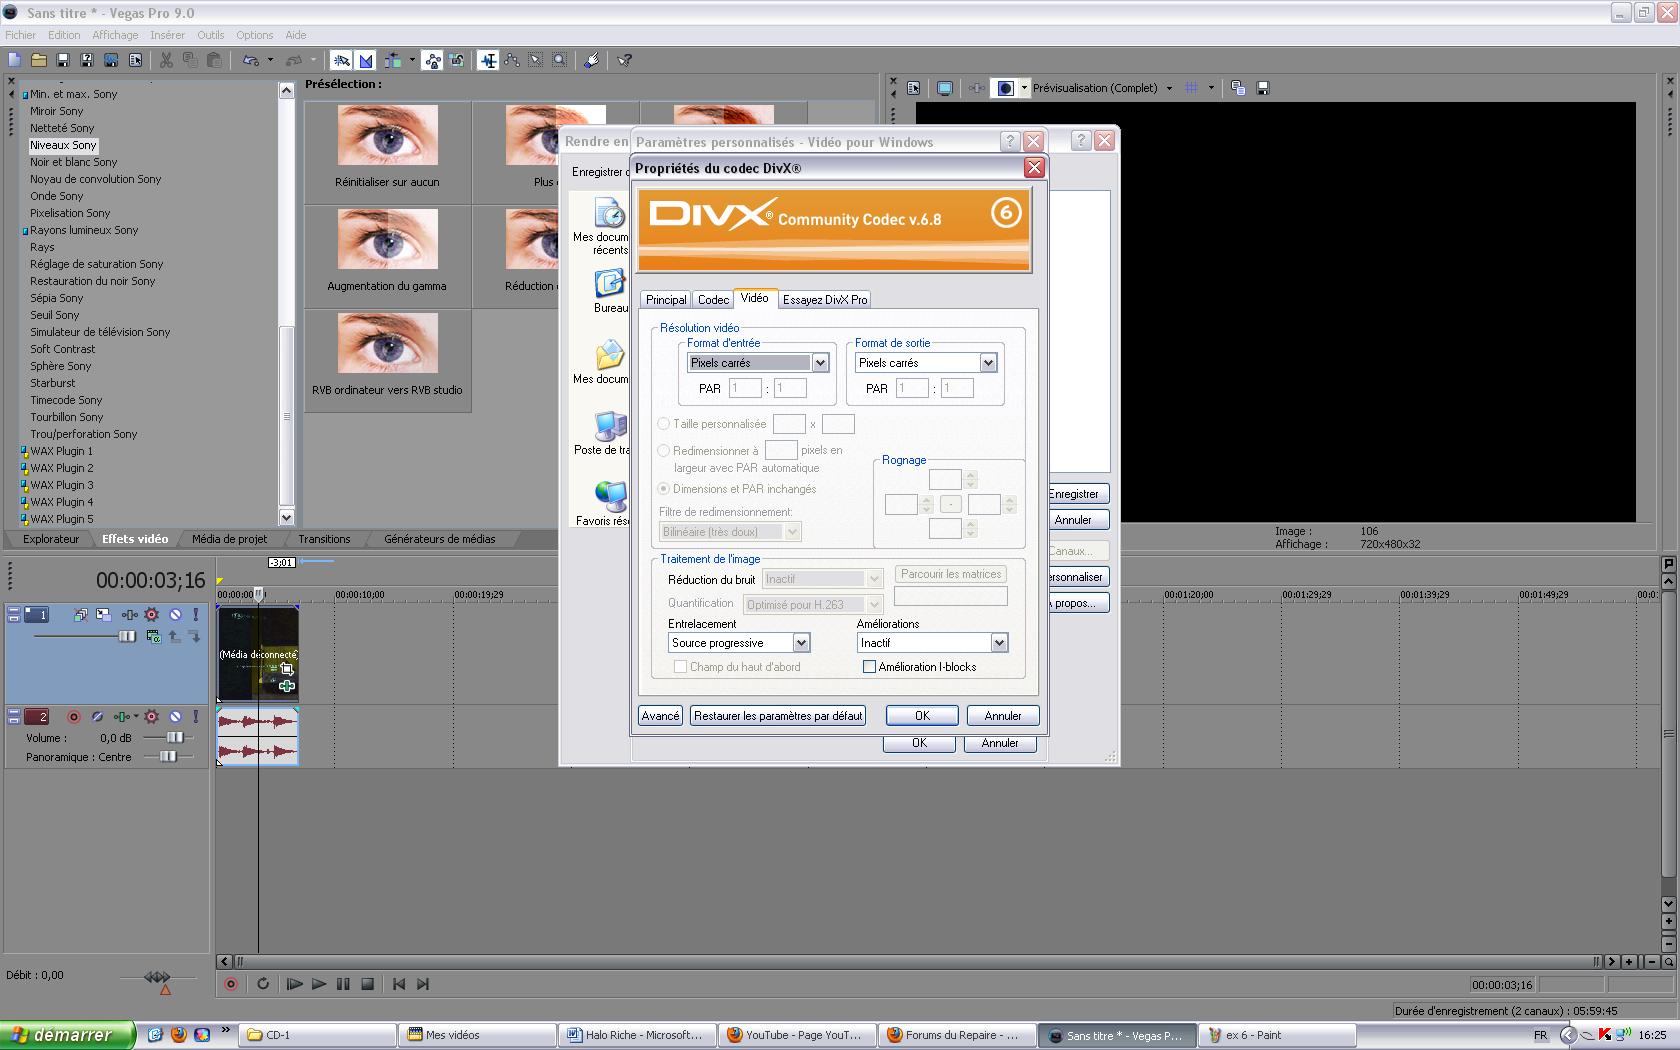Click the crop icon on the video clip
The image size is (1680, 1050).
point(286,669)
